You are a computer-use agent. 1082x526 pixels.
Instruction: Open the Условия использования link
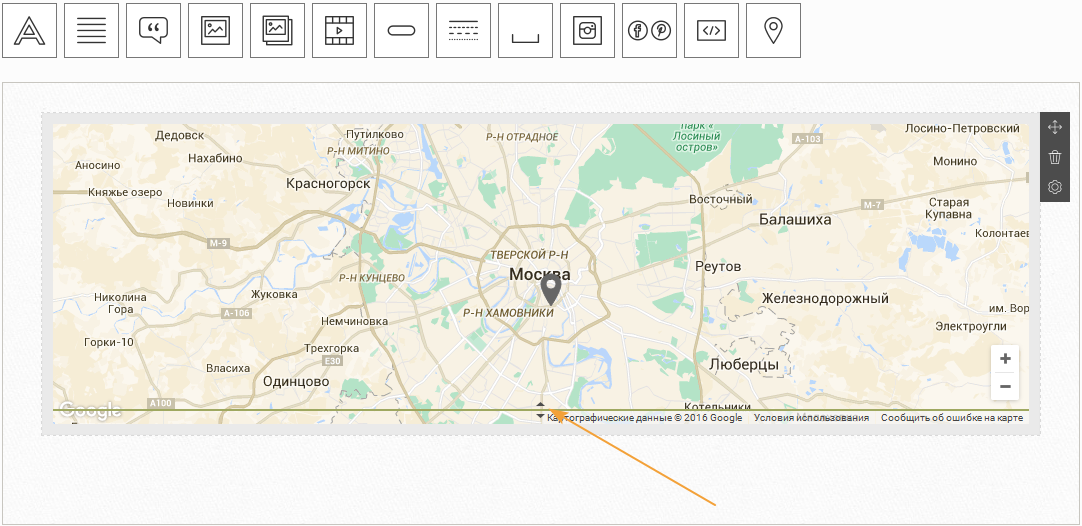click(811, 418)
